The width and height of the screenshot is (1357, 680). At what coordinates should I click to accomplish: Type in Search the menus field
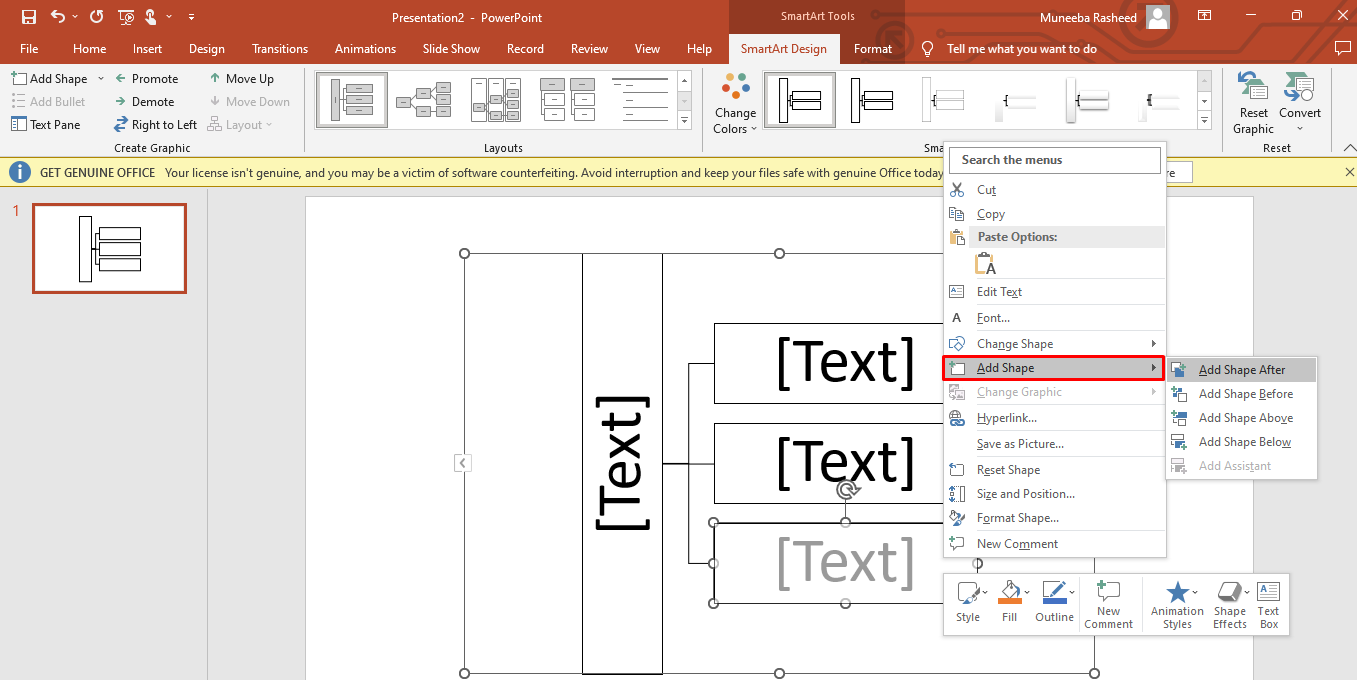1056,160
